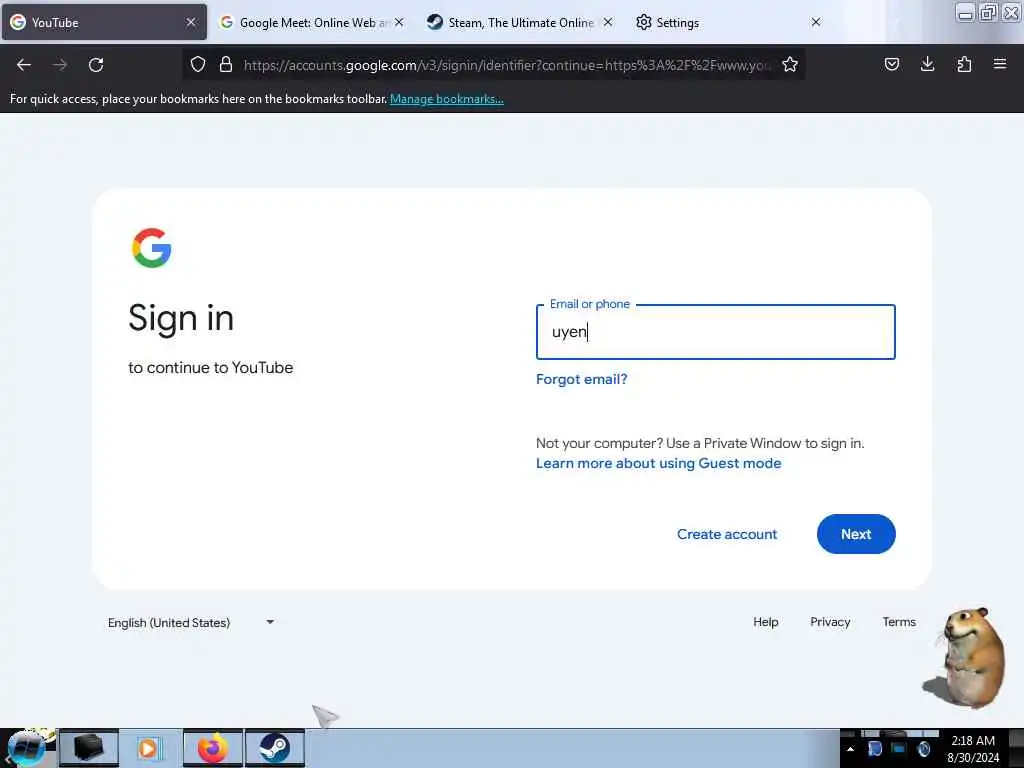
Task: Open the English (United States) language dropdown
Action: (x=191, y=622)
